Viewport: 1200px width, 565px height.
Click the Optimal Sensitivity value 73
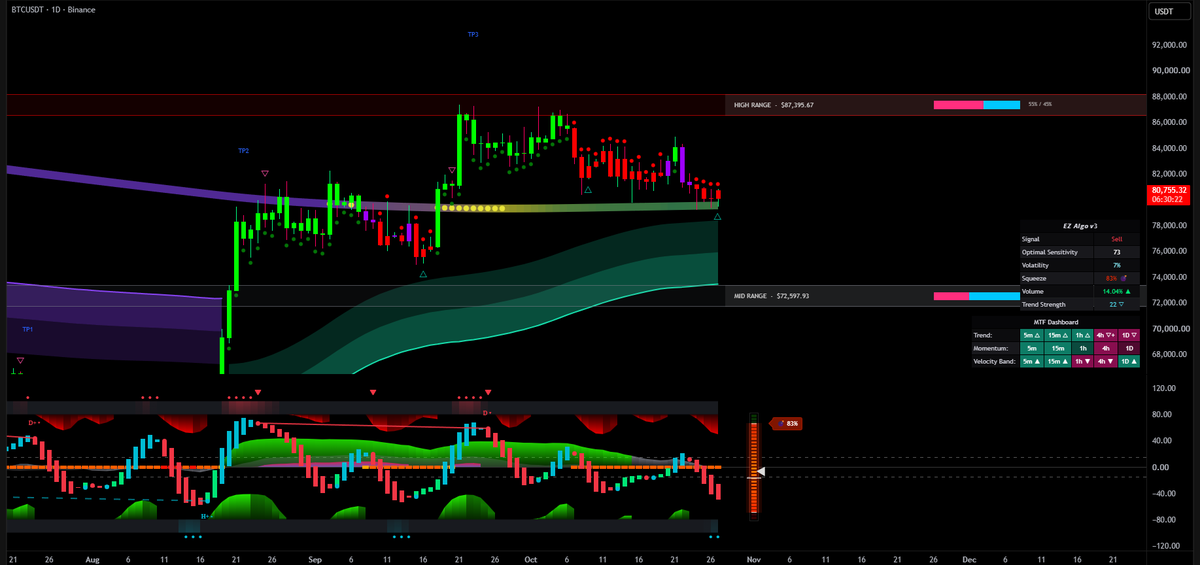(x=1117, y=252)
